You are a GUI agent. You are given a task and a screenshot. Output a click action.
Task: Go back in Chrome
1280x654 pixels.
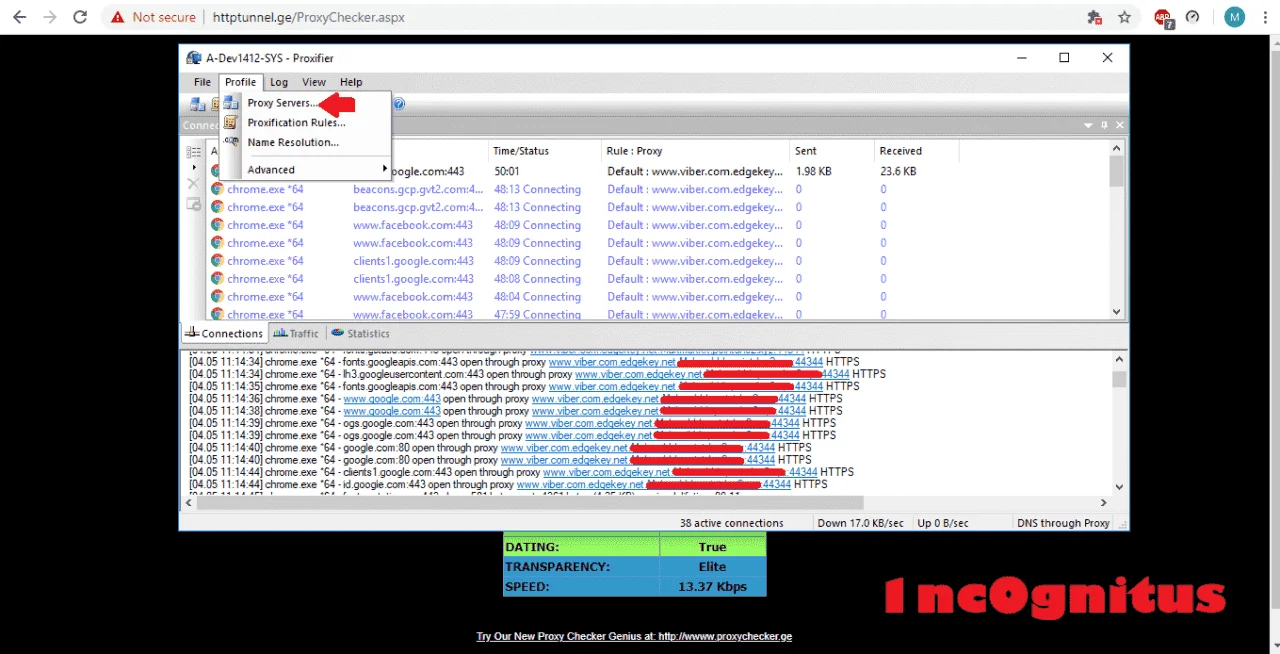pos(19,17)
